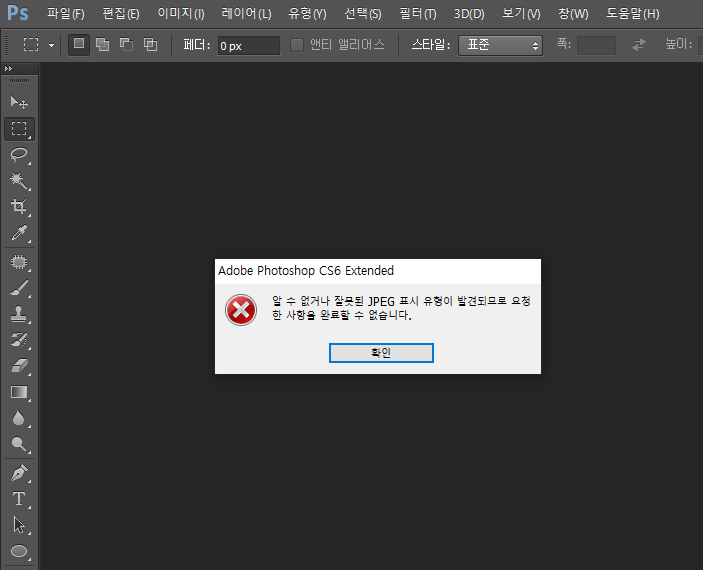Choose Add to Selection mode
The image size is (703, 570).
pos(103,45)
